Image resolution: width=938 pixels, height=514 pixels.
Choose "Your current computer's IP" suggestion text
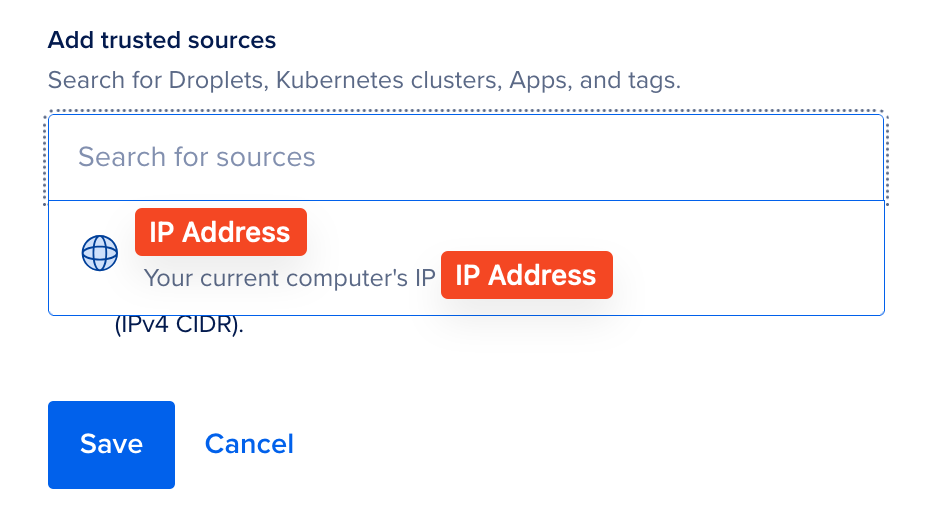coord(290,277)
